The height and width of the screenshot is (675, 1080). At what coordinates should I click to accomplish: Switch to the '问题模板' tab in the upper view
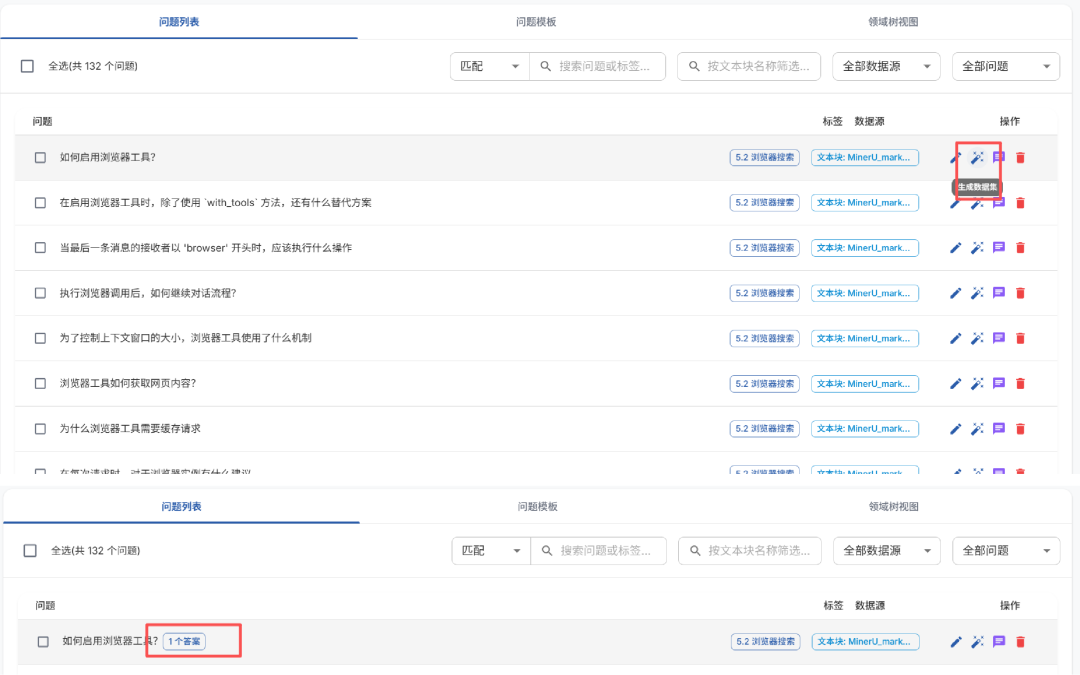pos(536,22)
